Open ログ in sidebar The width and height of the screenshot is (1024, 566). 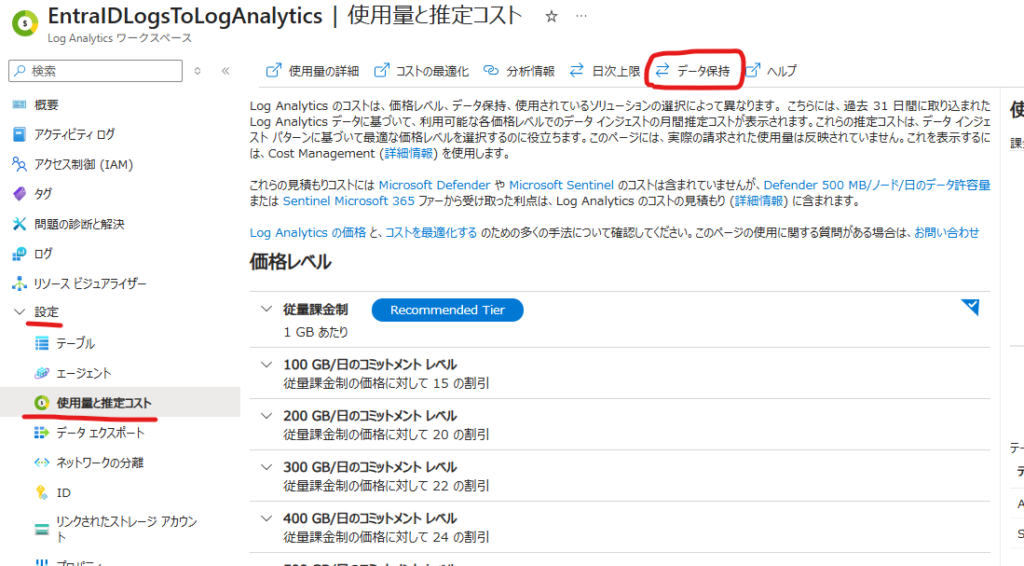click(43, 254)
